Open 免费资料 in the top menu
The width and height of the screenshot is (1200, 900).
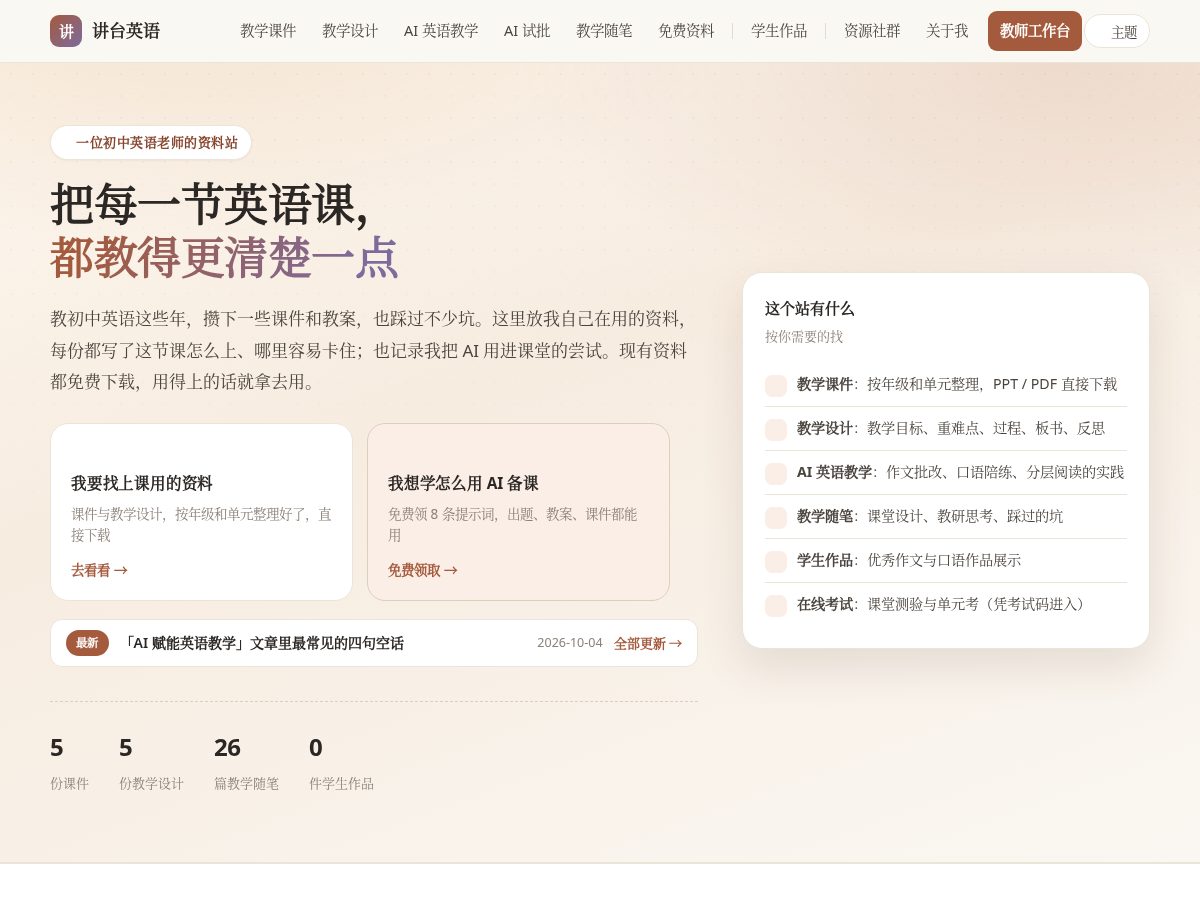coord(686,31)
